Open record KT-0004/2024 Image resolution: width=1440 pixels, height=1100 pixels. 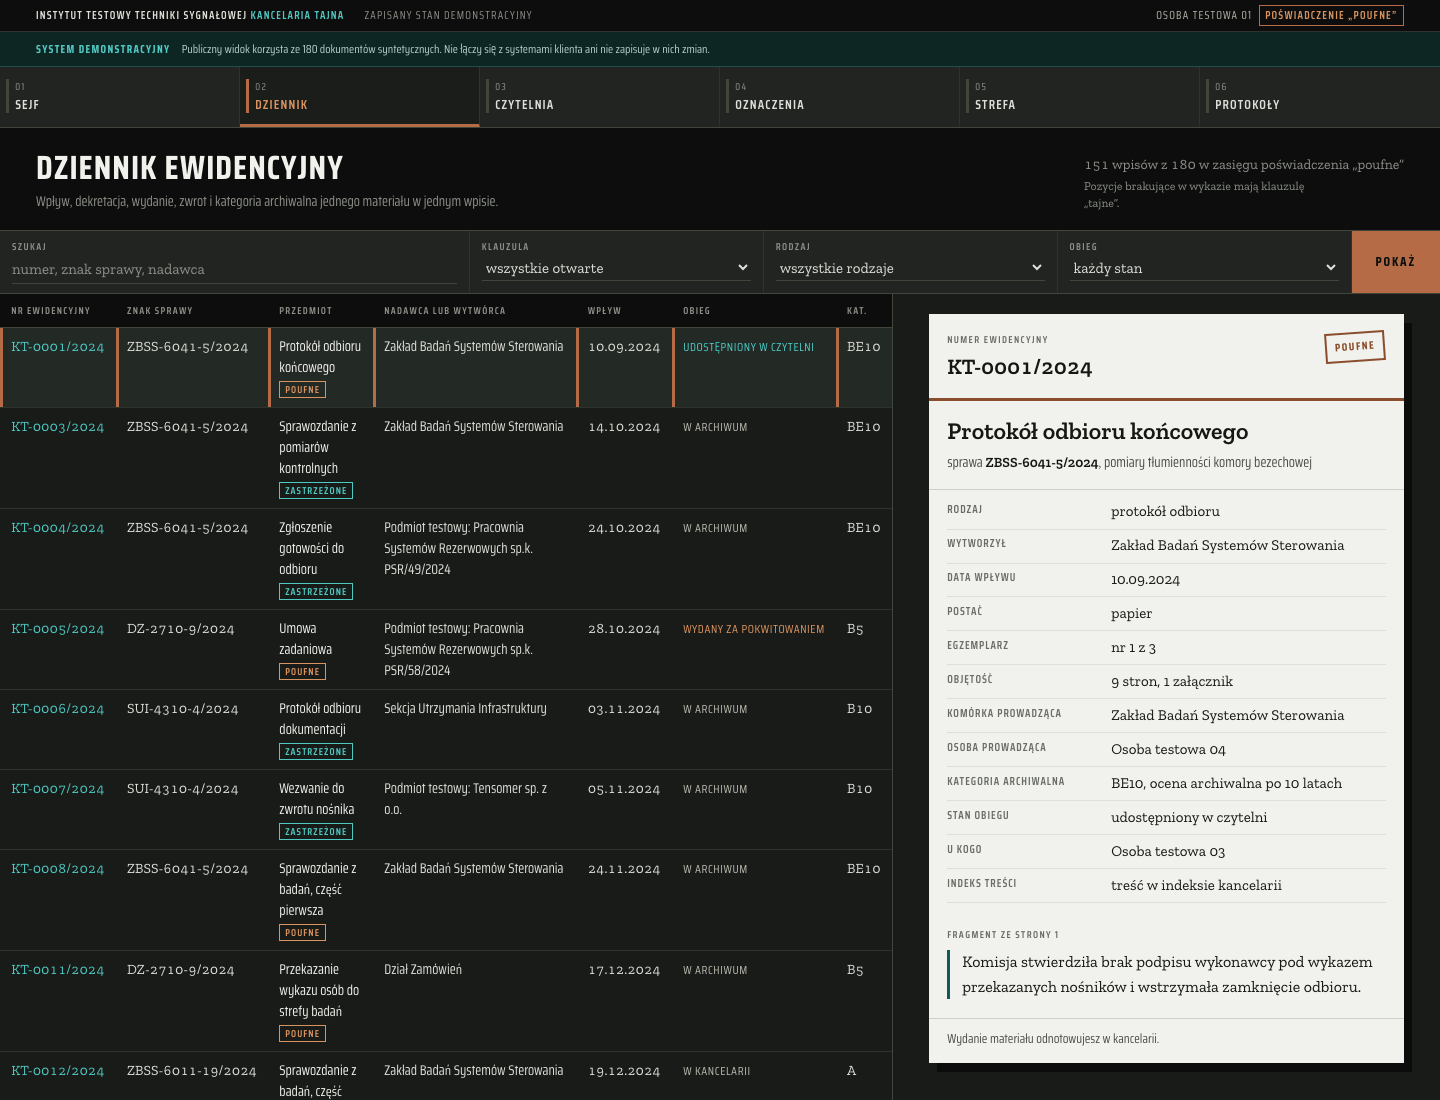[57, 528]
